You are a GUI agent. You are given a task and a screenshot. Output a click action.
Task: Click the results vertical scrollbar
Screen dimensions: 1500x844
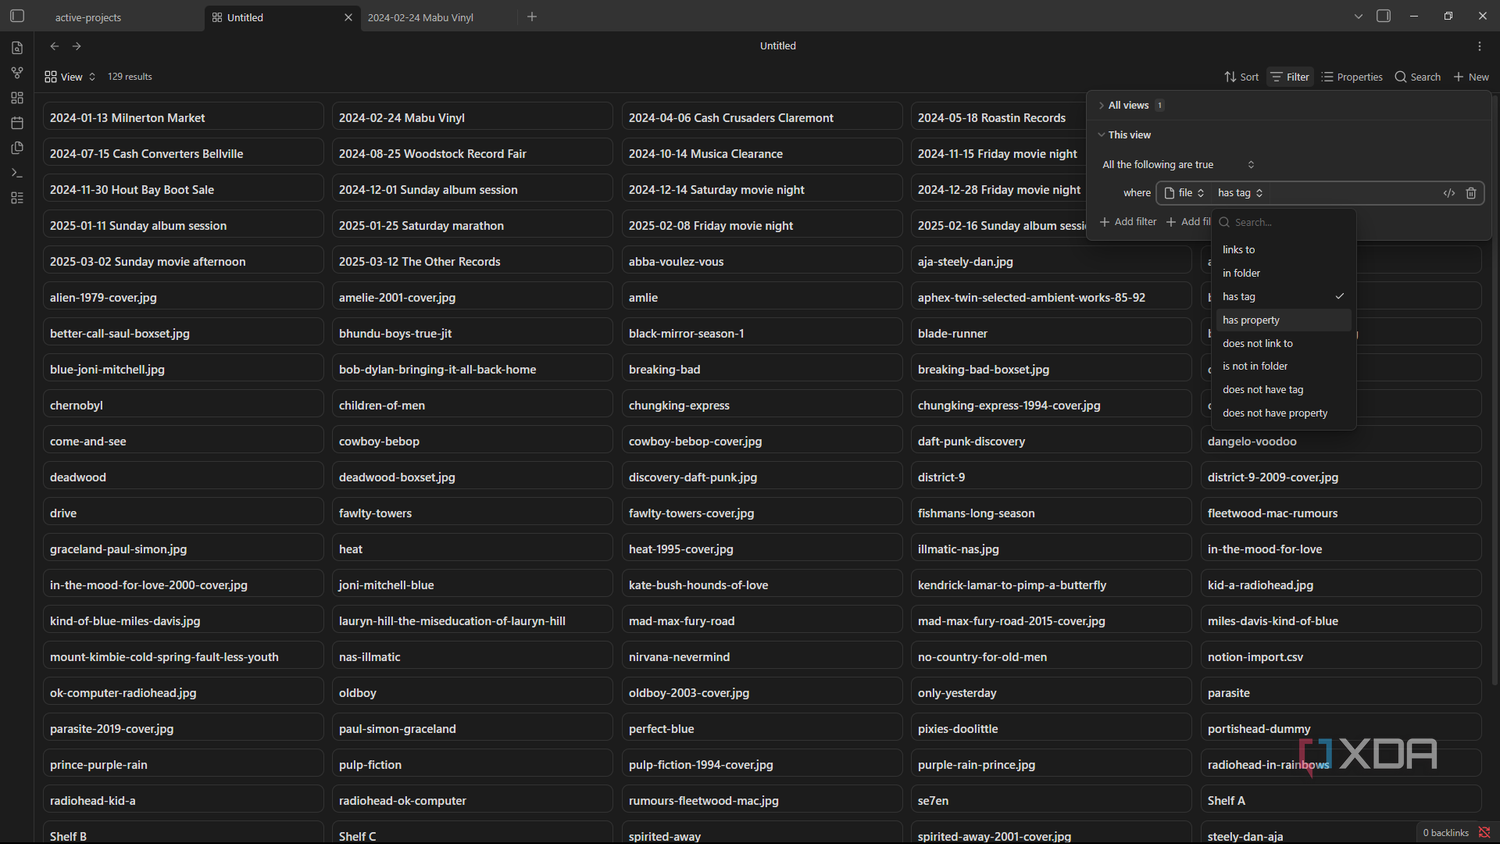(x=1494, y=390)
